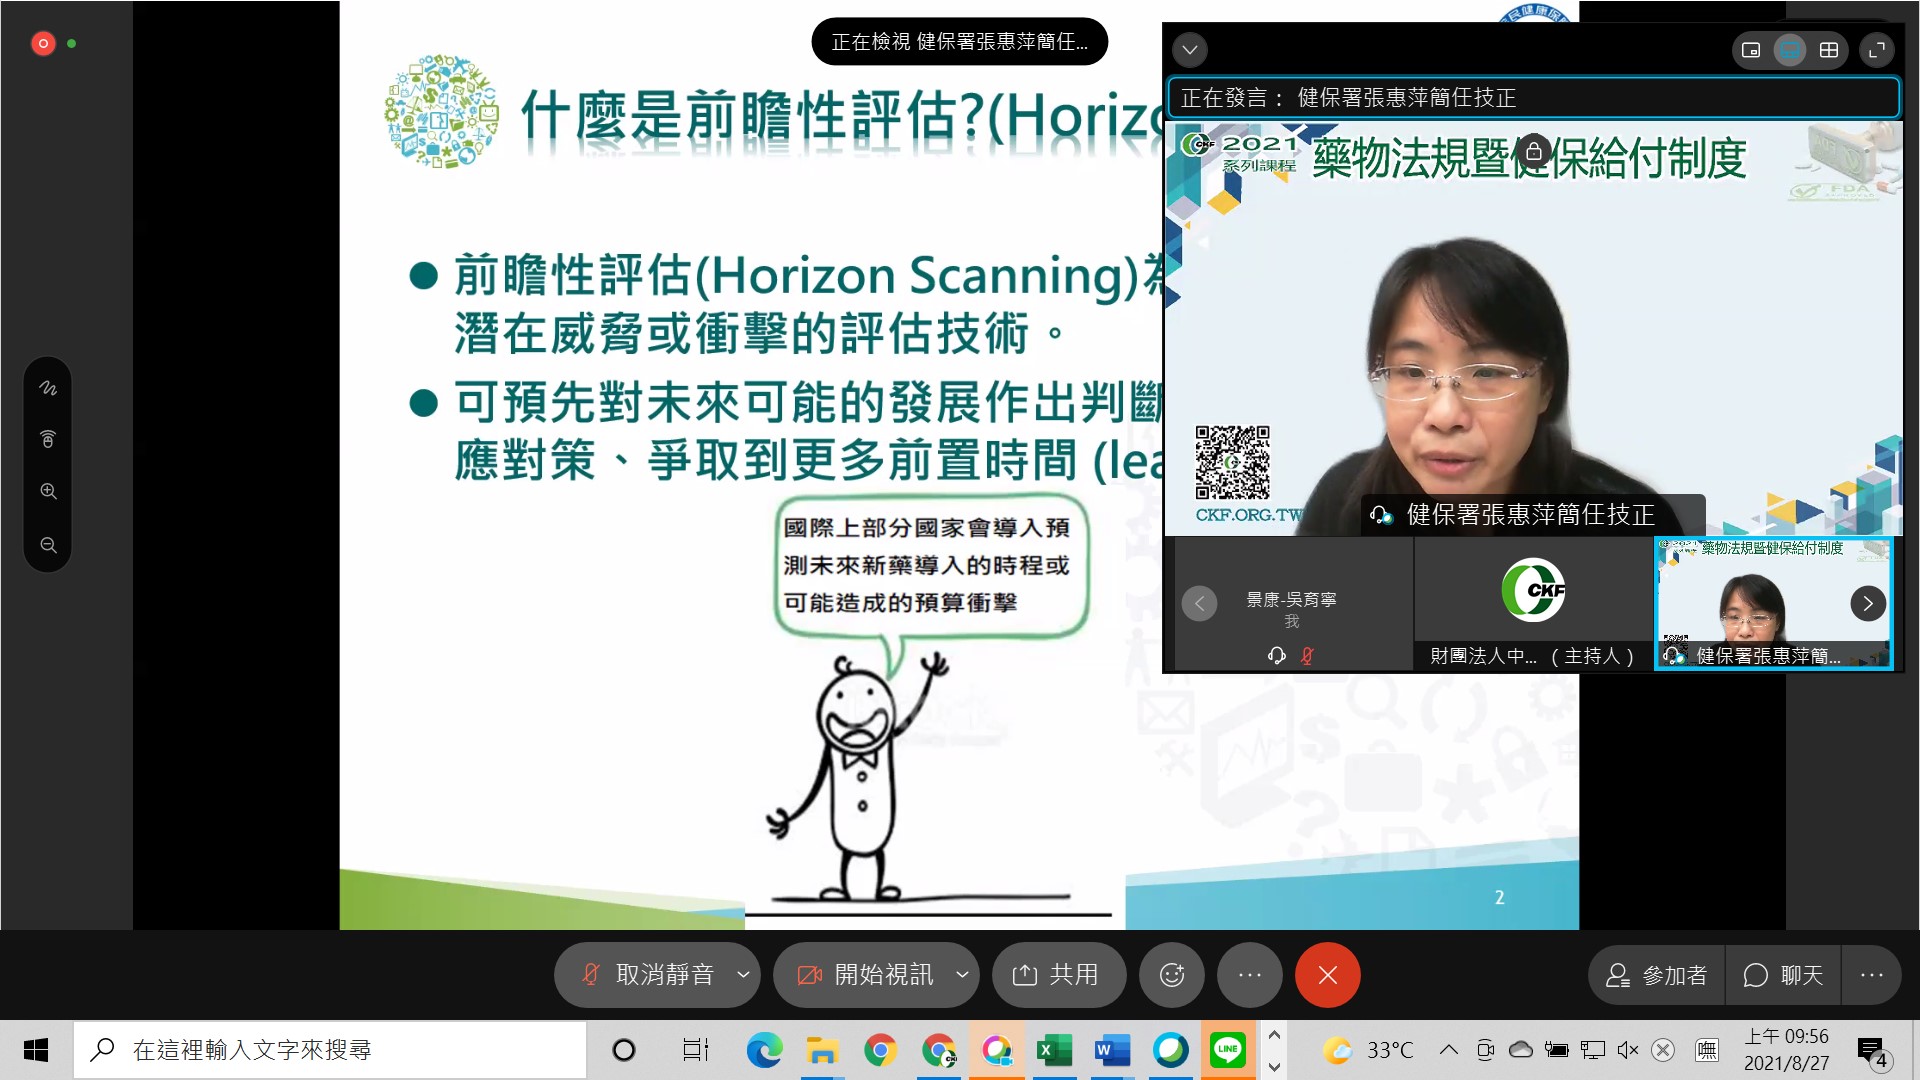Switch to grid view layout
Viewport: 1920px width, 1080px height.
click(x=1829, y=50)
